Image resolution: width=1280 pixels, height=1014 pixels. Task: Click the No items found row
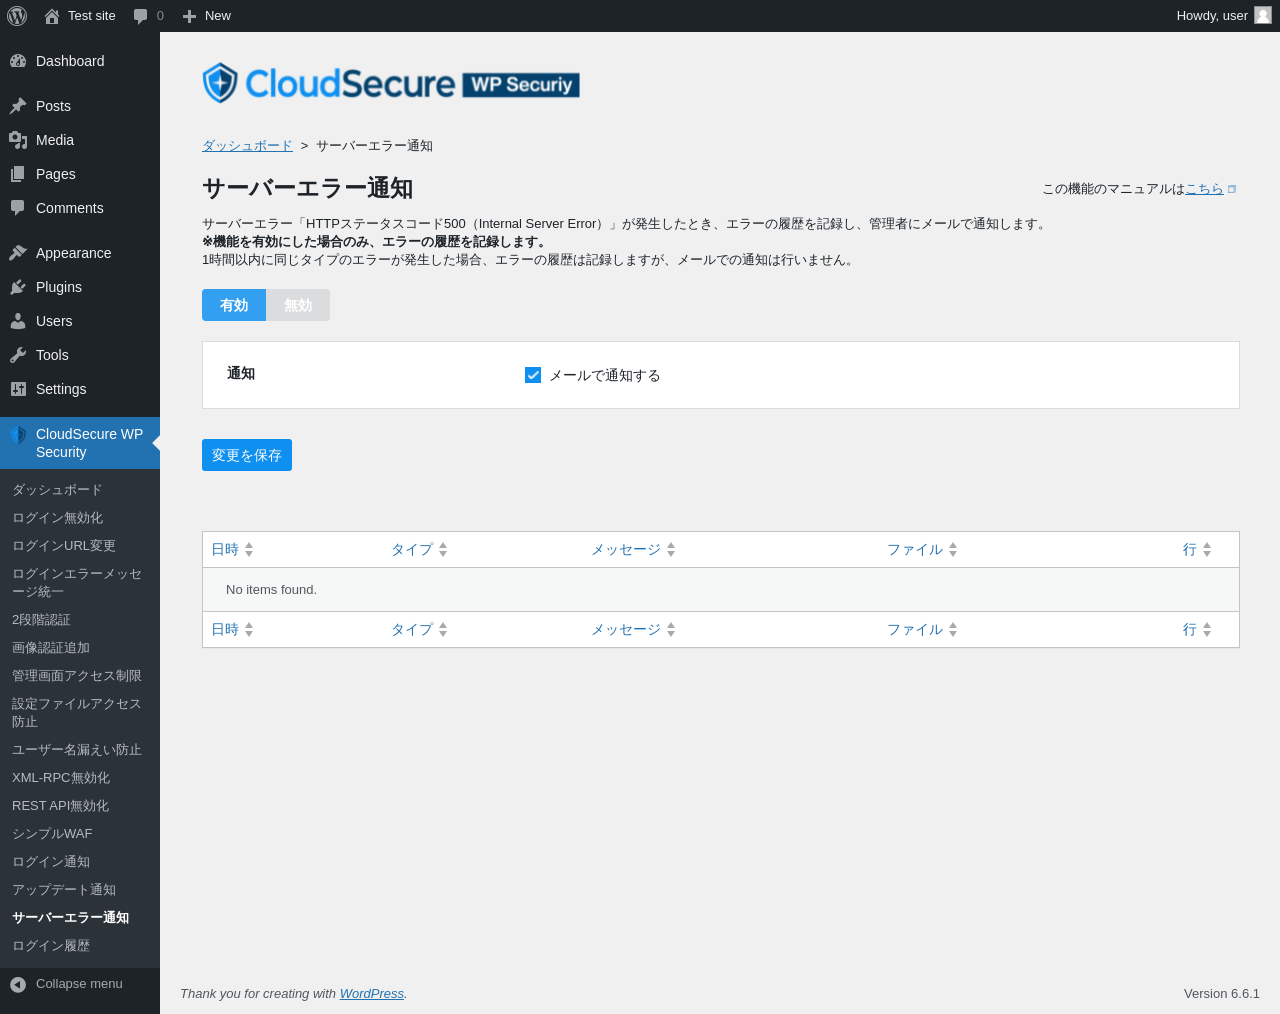click(x=721, y=590)
